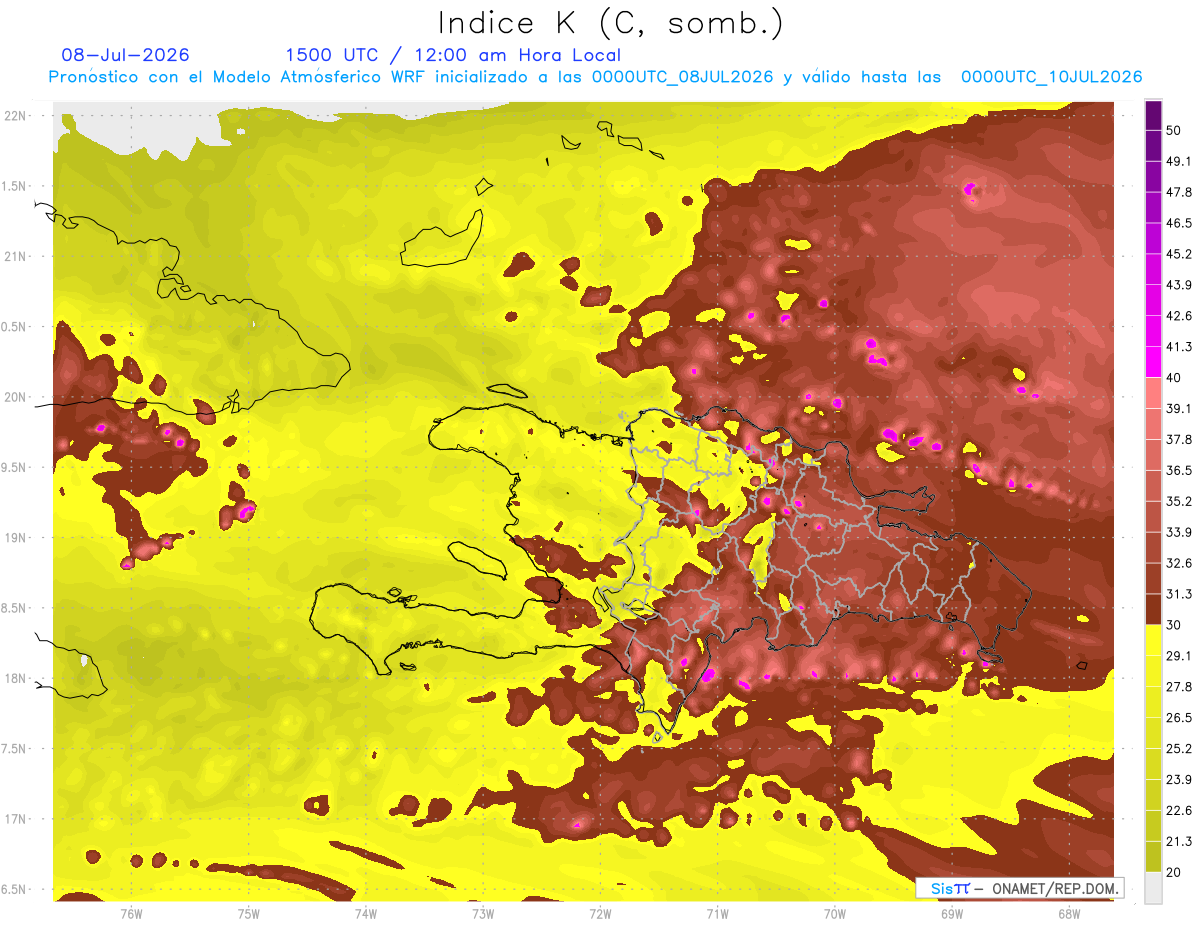Click the '42.6' color scale value

point(1178,316)
